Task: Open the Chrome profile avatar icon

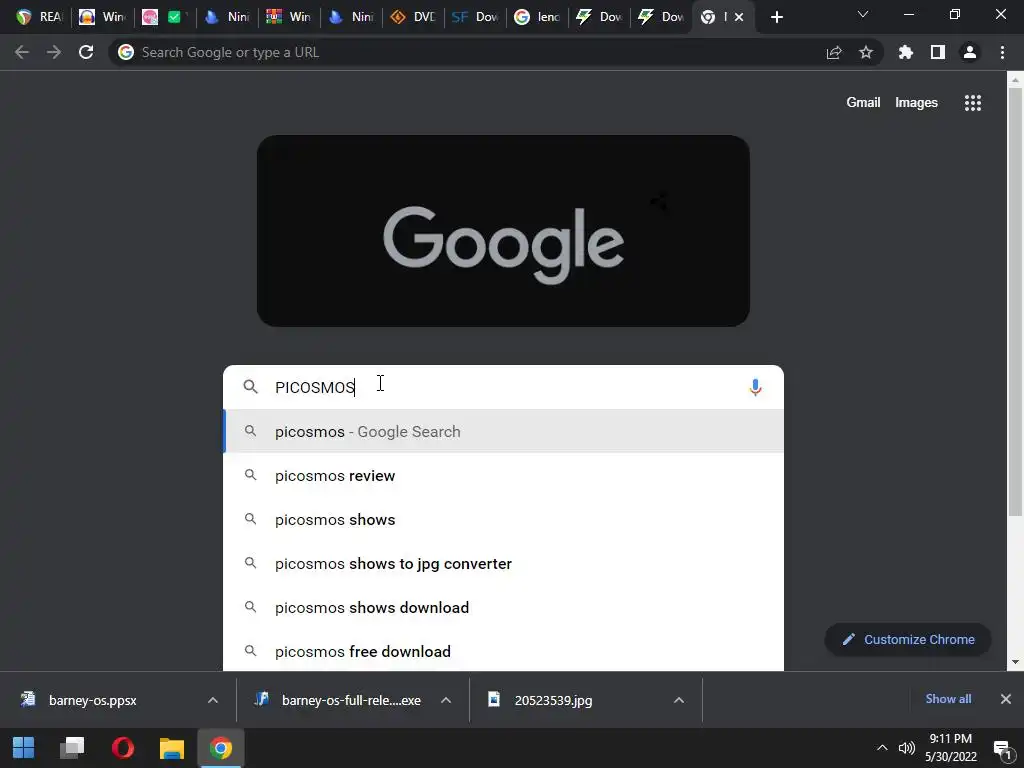Action: click(970, 52)
